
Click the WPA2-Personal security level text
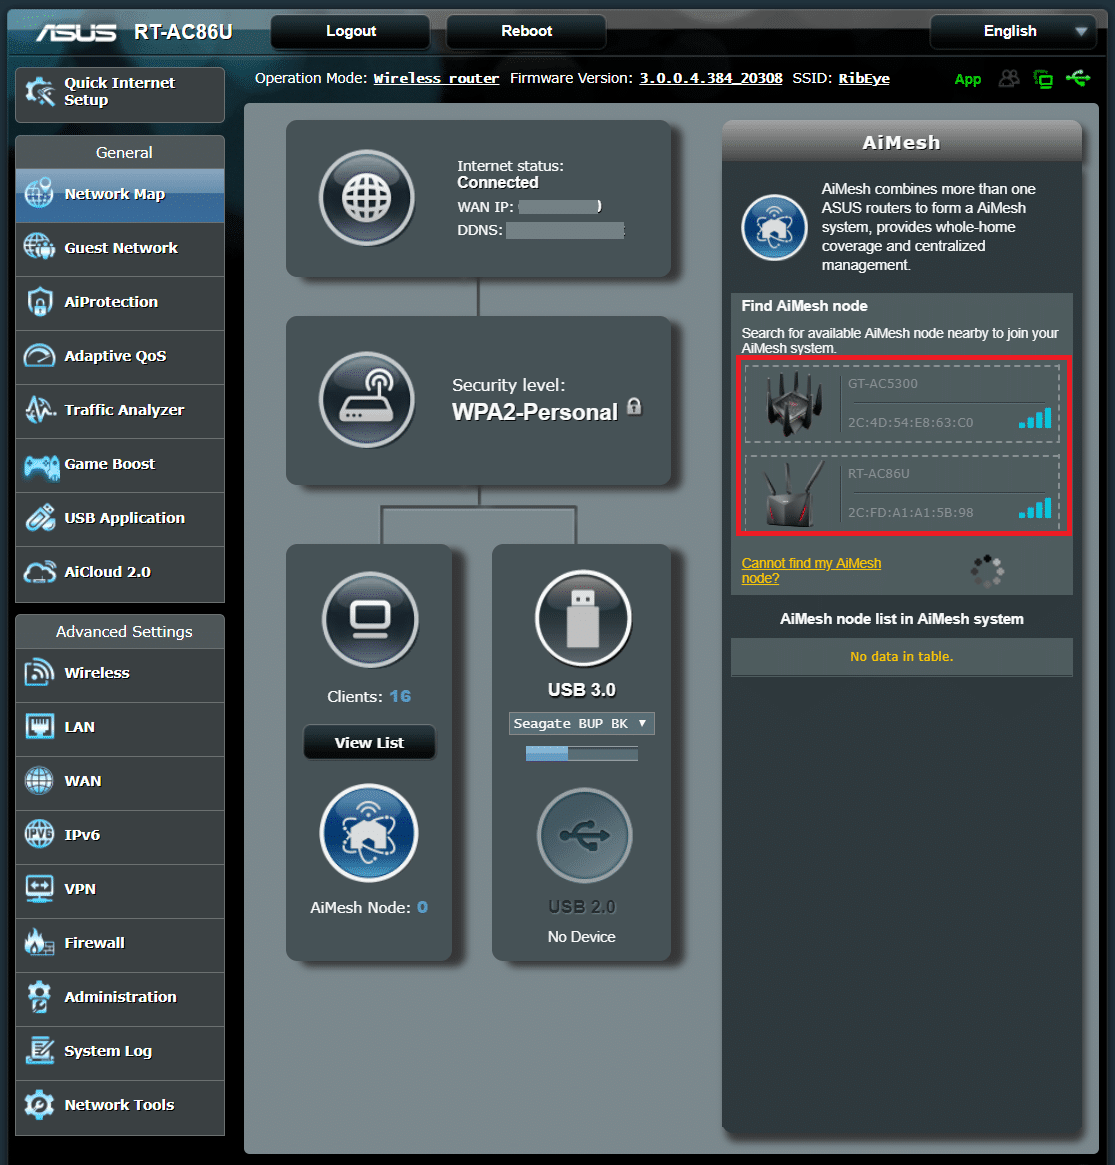(x=535, y=412)
